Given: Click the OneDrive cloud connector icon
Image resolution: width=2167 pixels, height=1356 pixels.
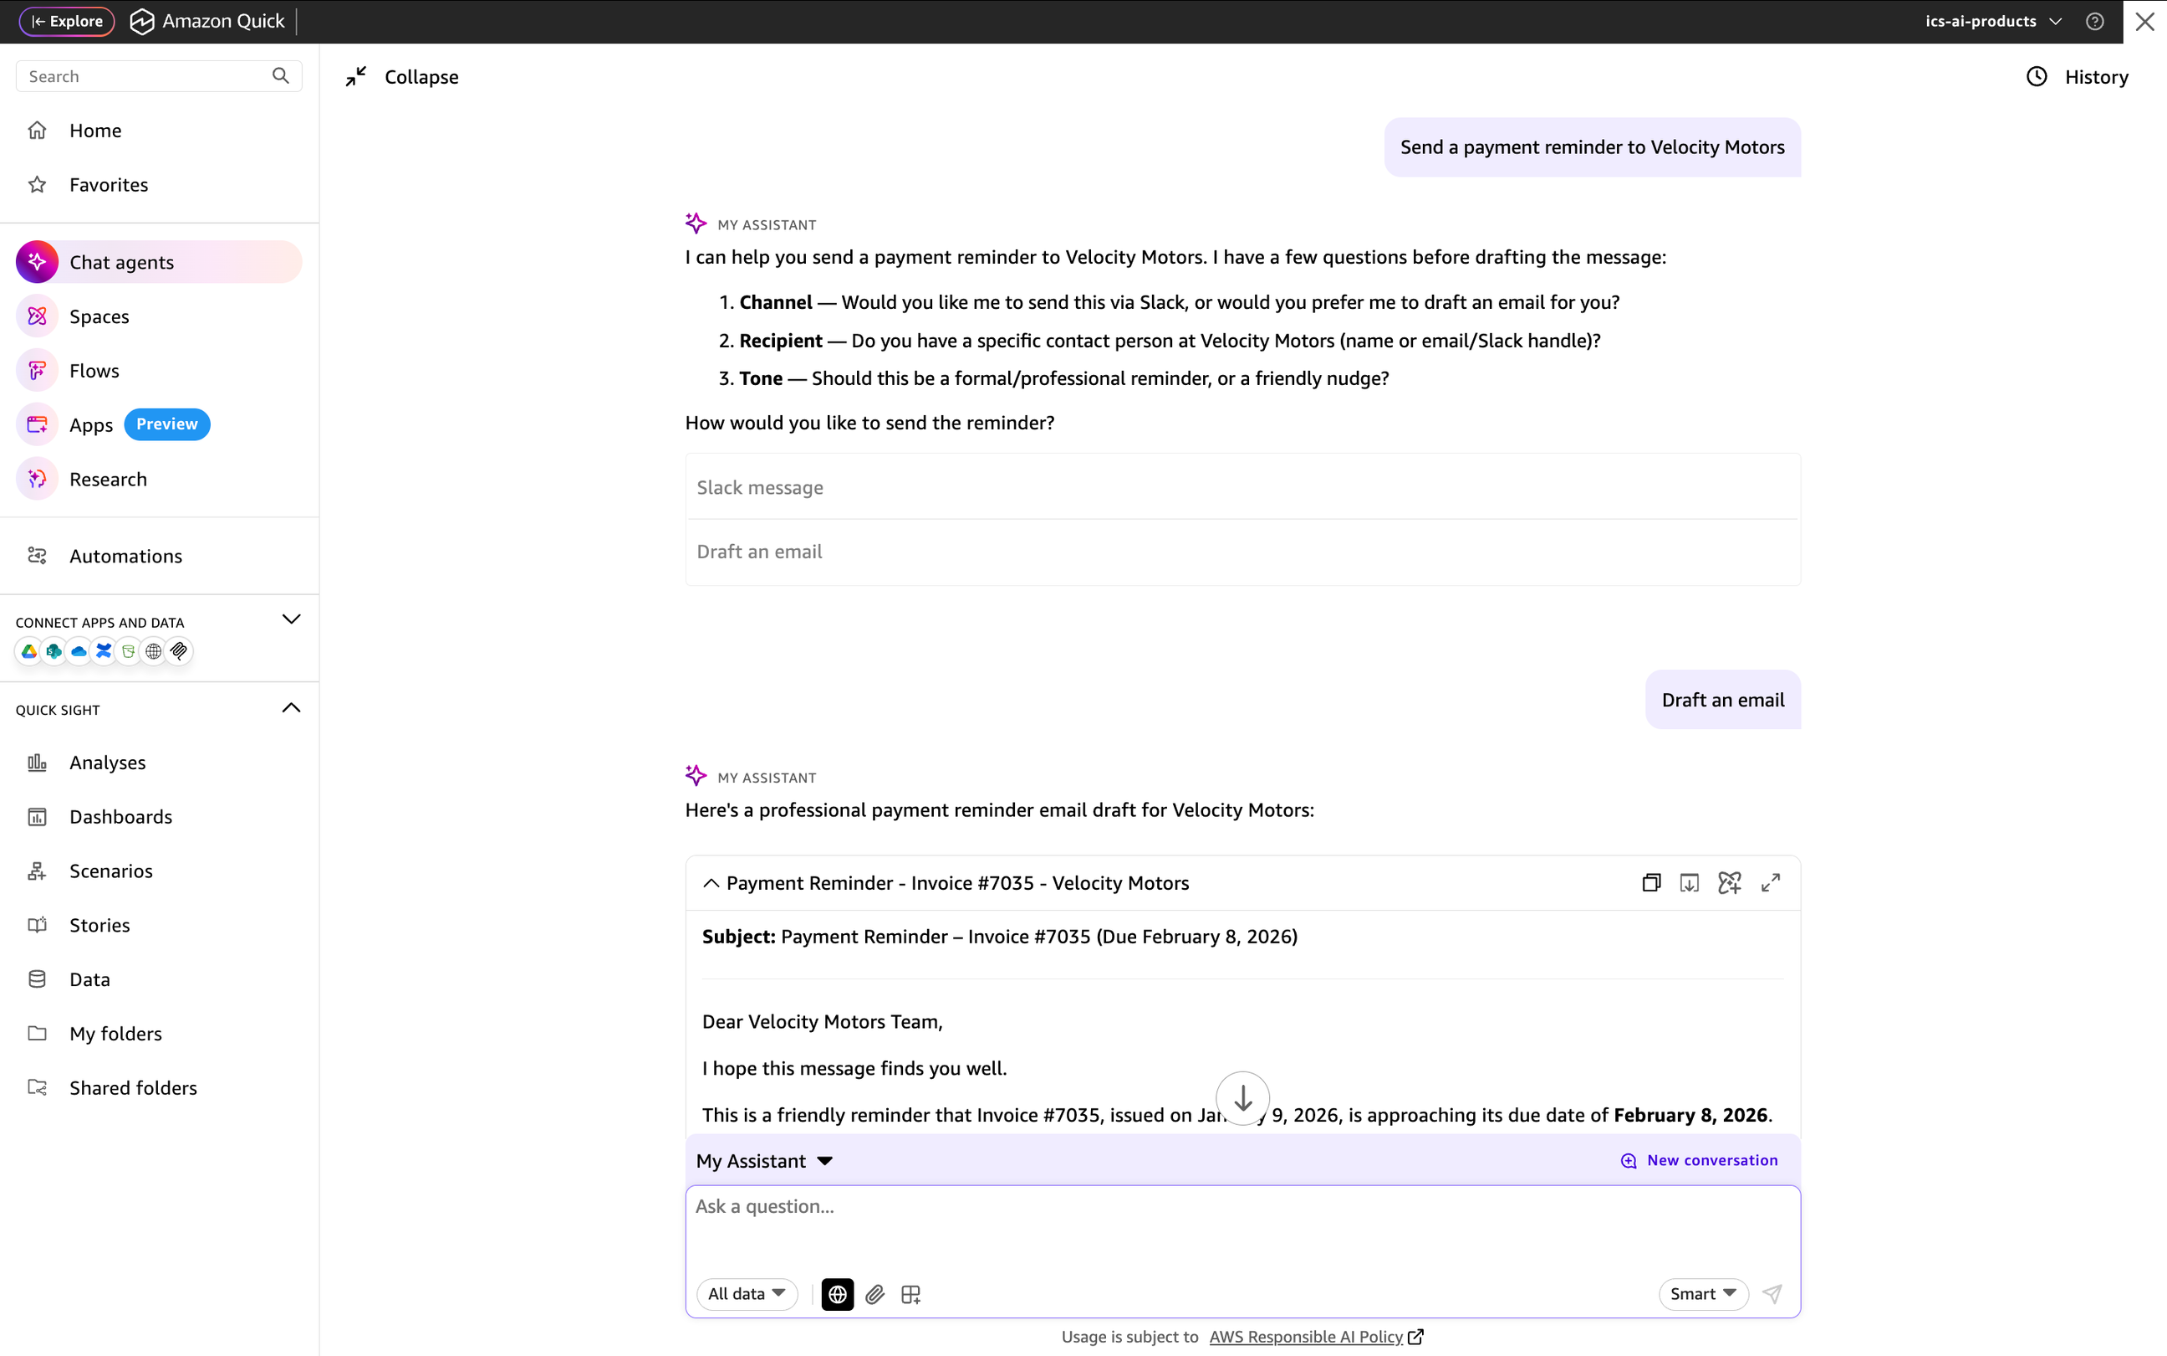Looking at the screenshot, I should pyautogui.click(x=79, y=652).
